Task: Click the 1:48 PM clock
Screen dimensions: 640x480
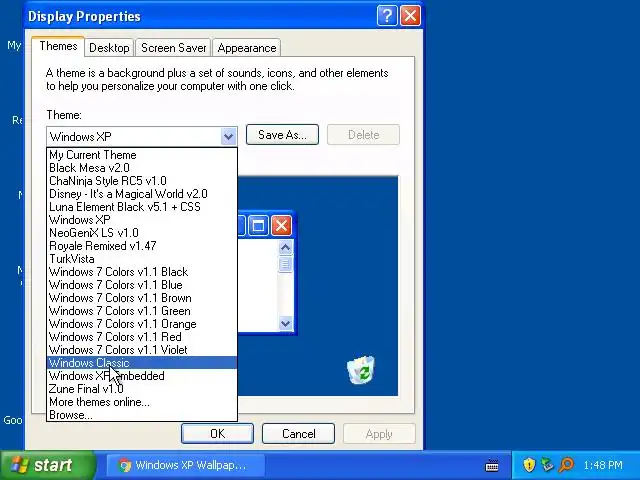Action: point(603,465)
